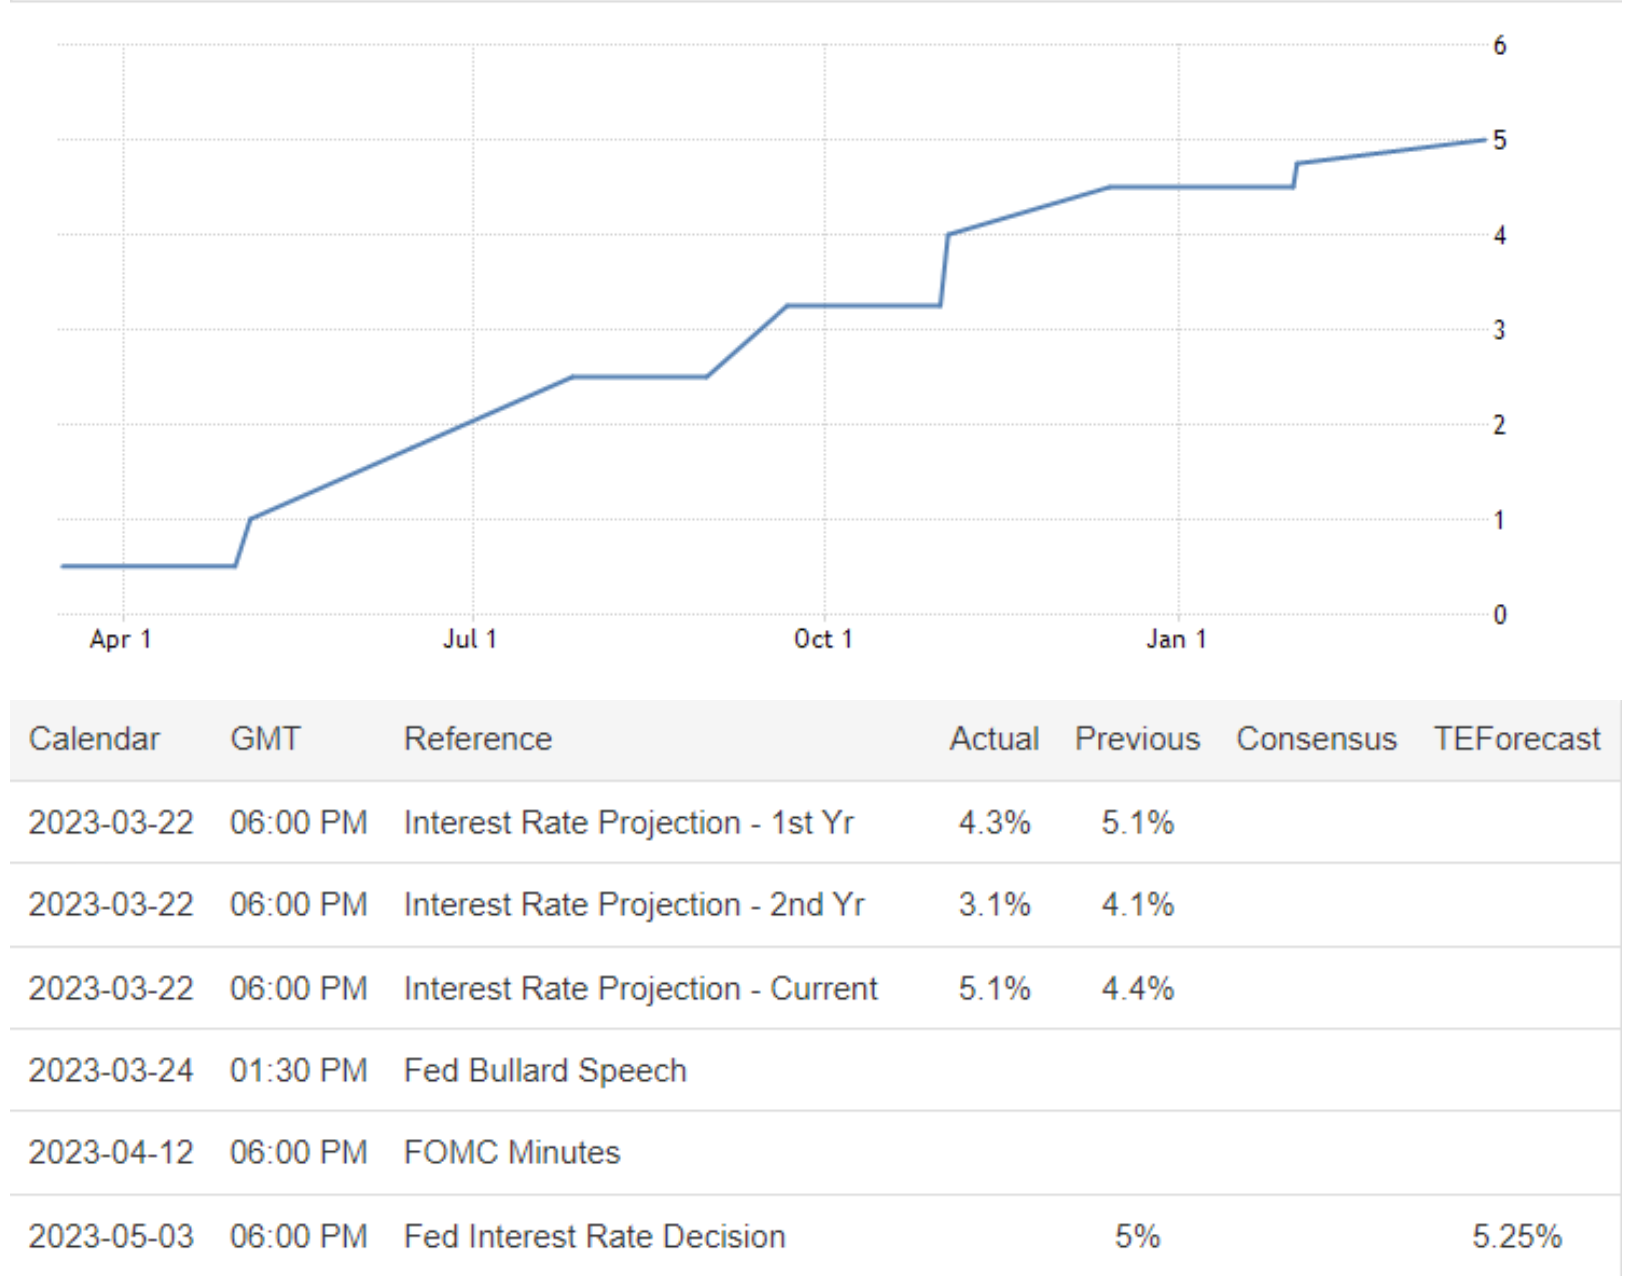Open the Fed Interest Rate Decision entry
Image resolution: width=1630 pixels, height=1280 pixels.
pyautogui.click(x=594, y=1237)
